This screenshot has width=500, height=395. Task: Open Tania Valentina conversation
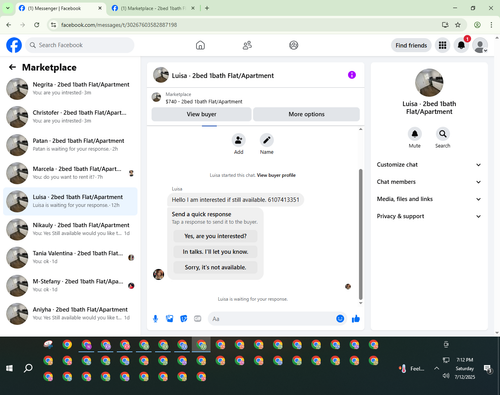(x=70, y=257)
